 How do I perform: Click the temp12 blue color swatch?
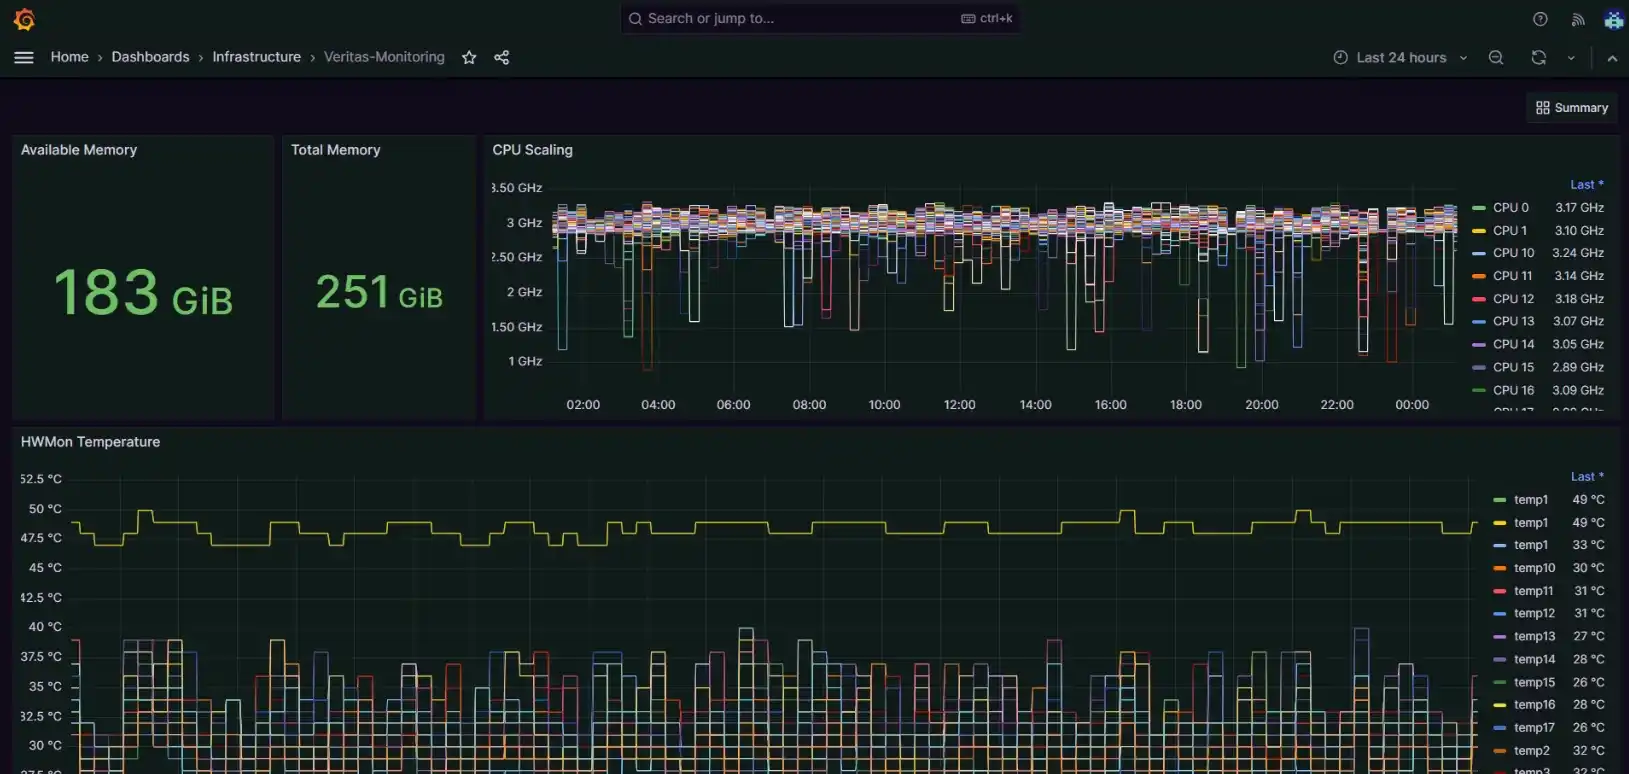coord(1499,614)
